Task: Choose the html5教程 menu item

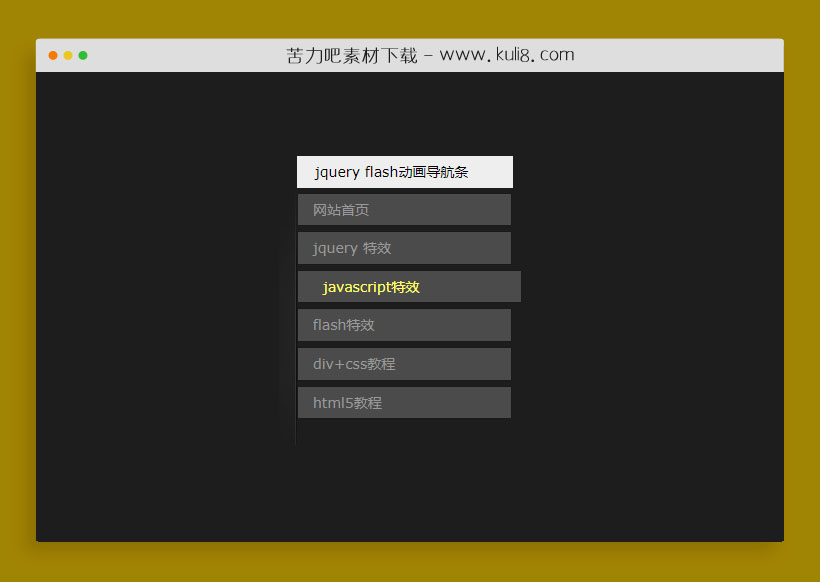Action: pyautogui.click(x=404, y=403)
